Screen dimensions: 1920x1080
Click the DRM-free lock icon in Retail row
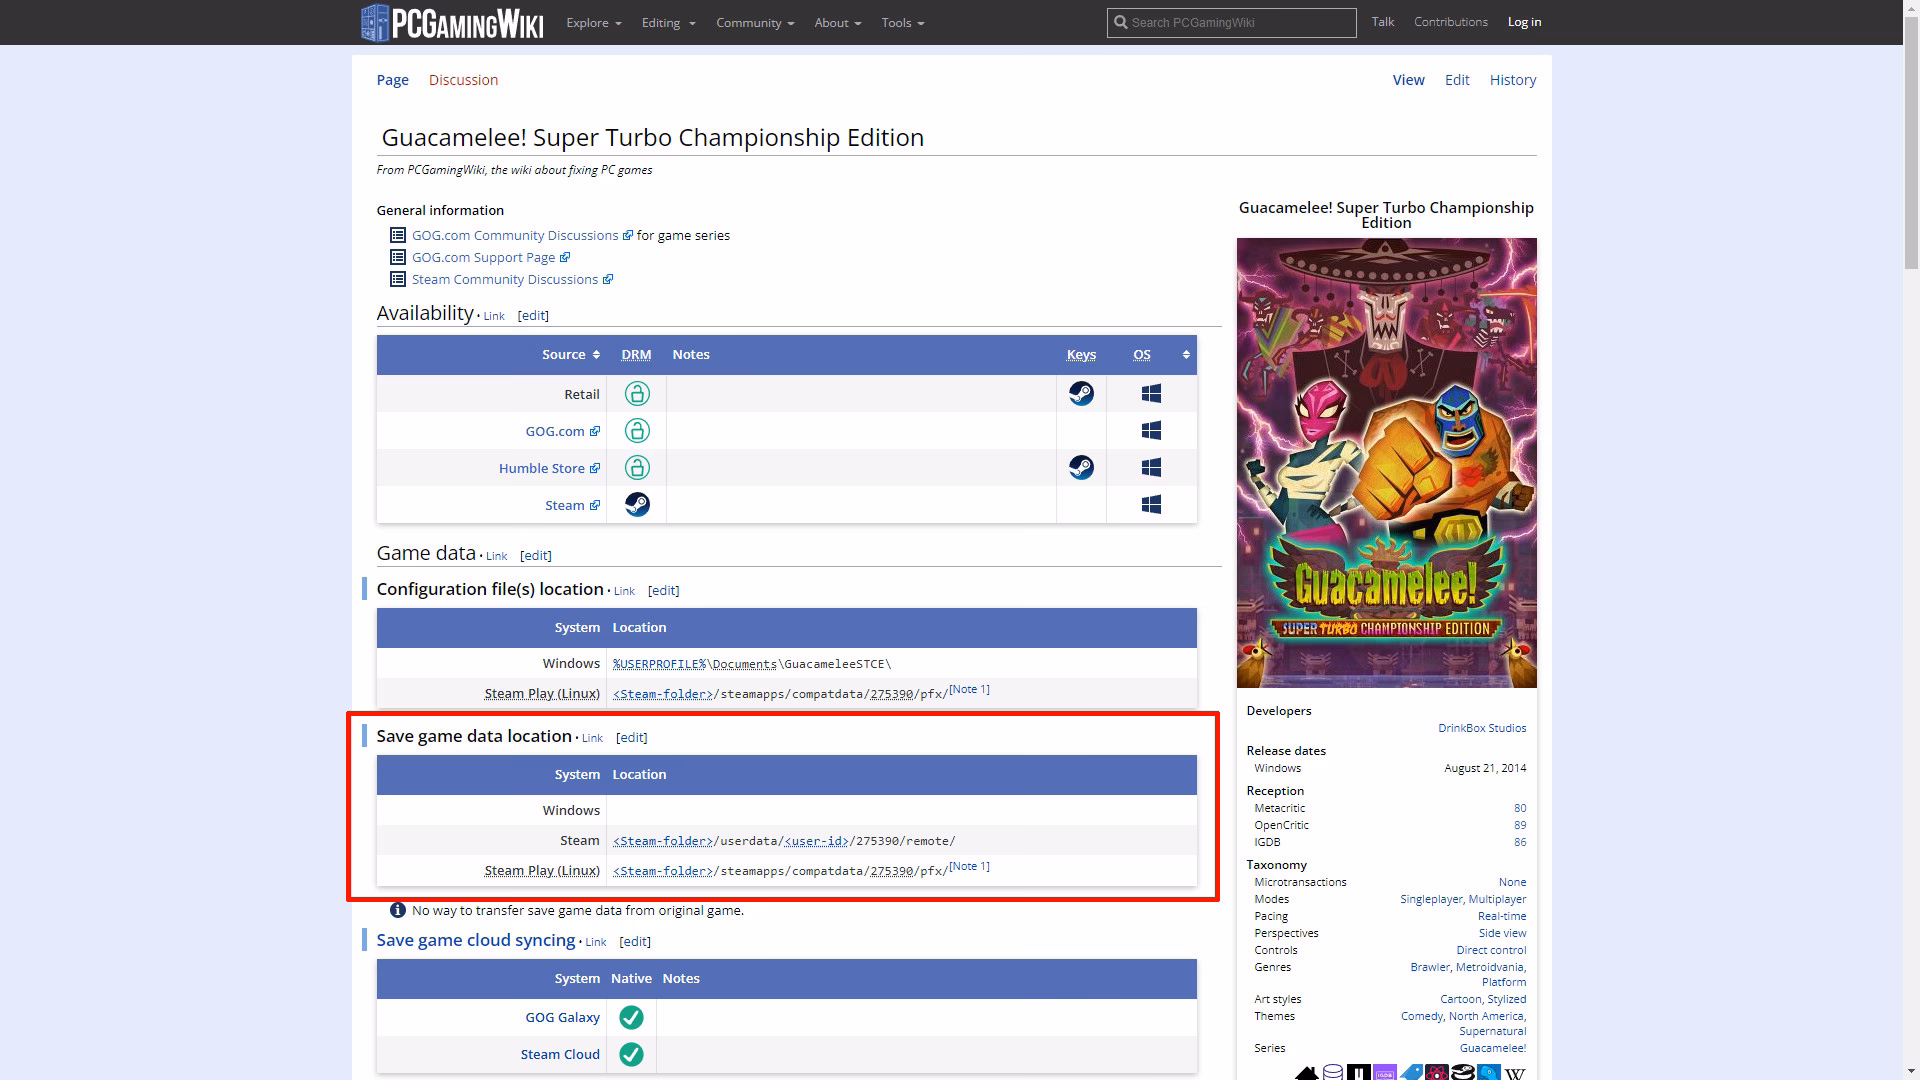click(x=637, y=394)
